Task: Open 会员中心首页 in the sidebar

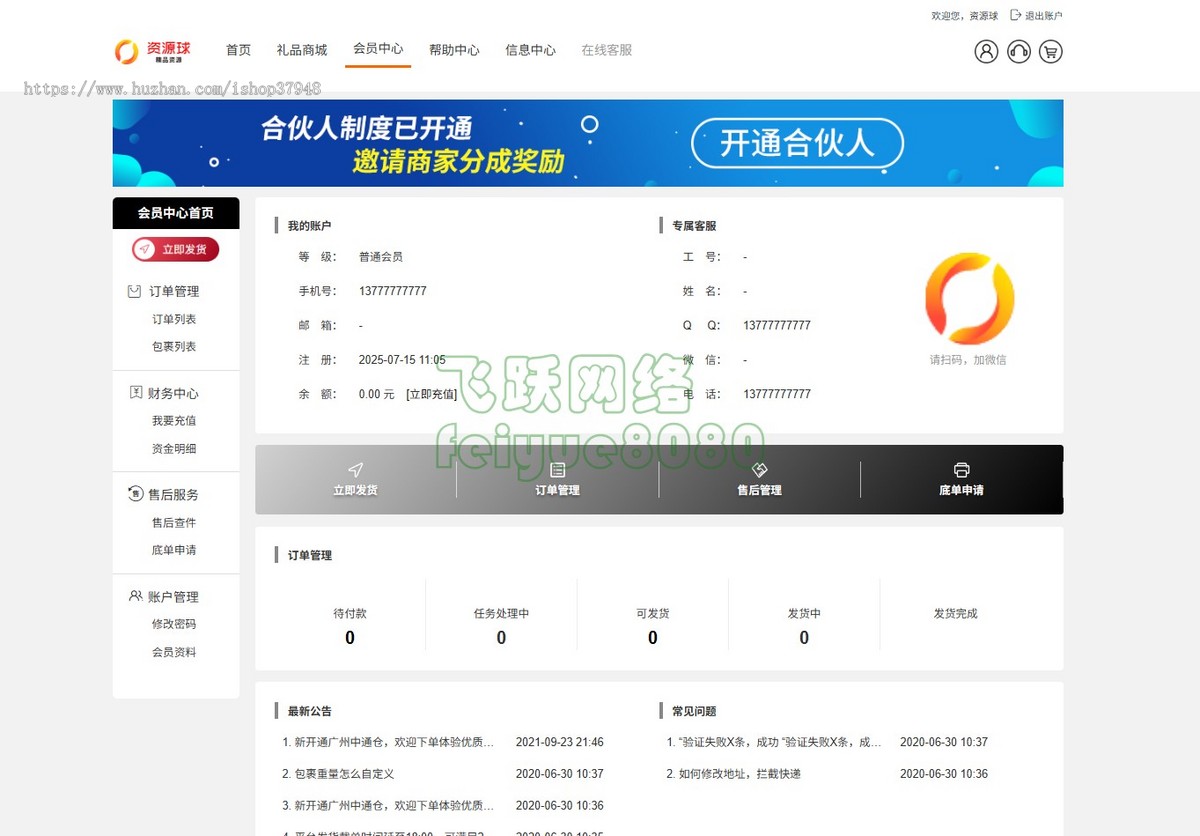Action: (x=176, y=213)
